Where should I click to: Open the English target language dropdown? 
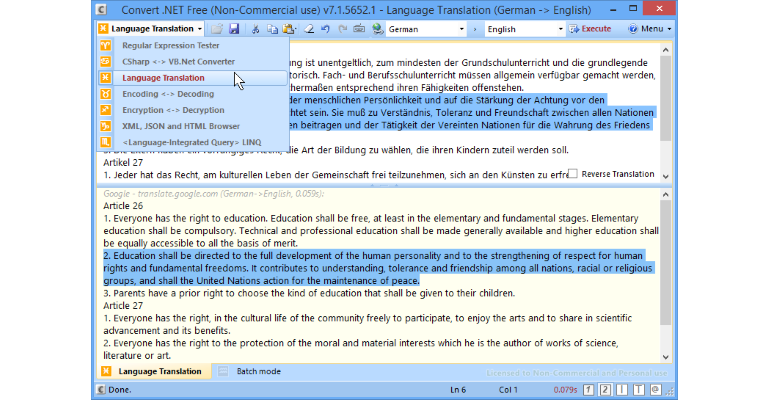point(524,29)
